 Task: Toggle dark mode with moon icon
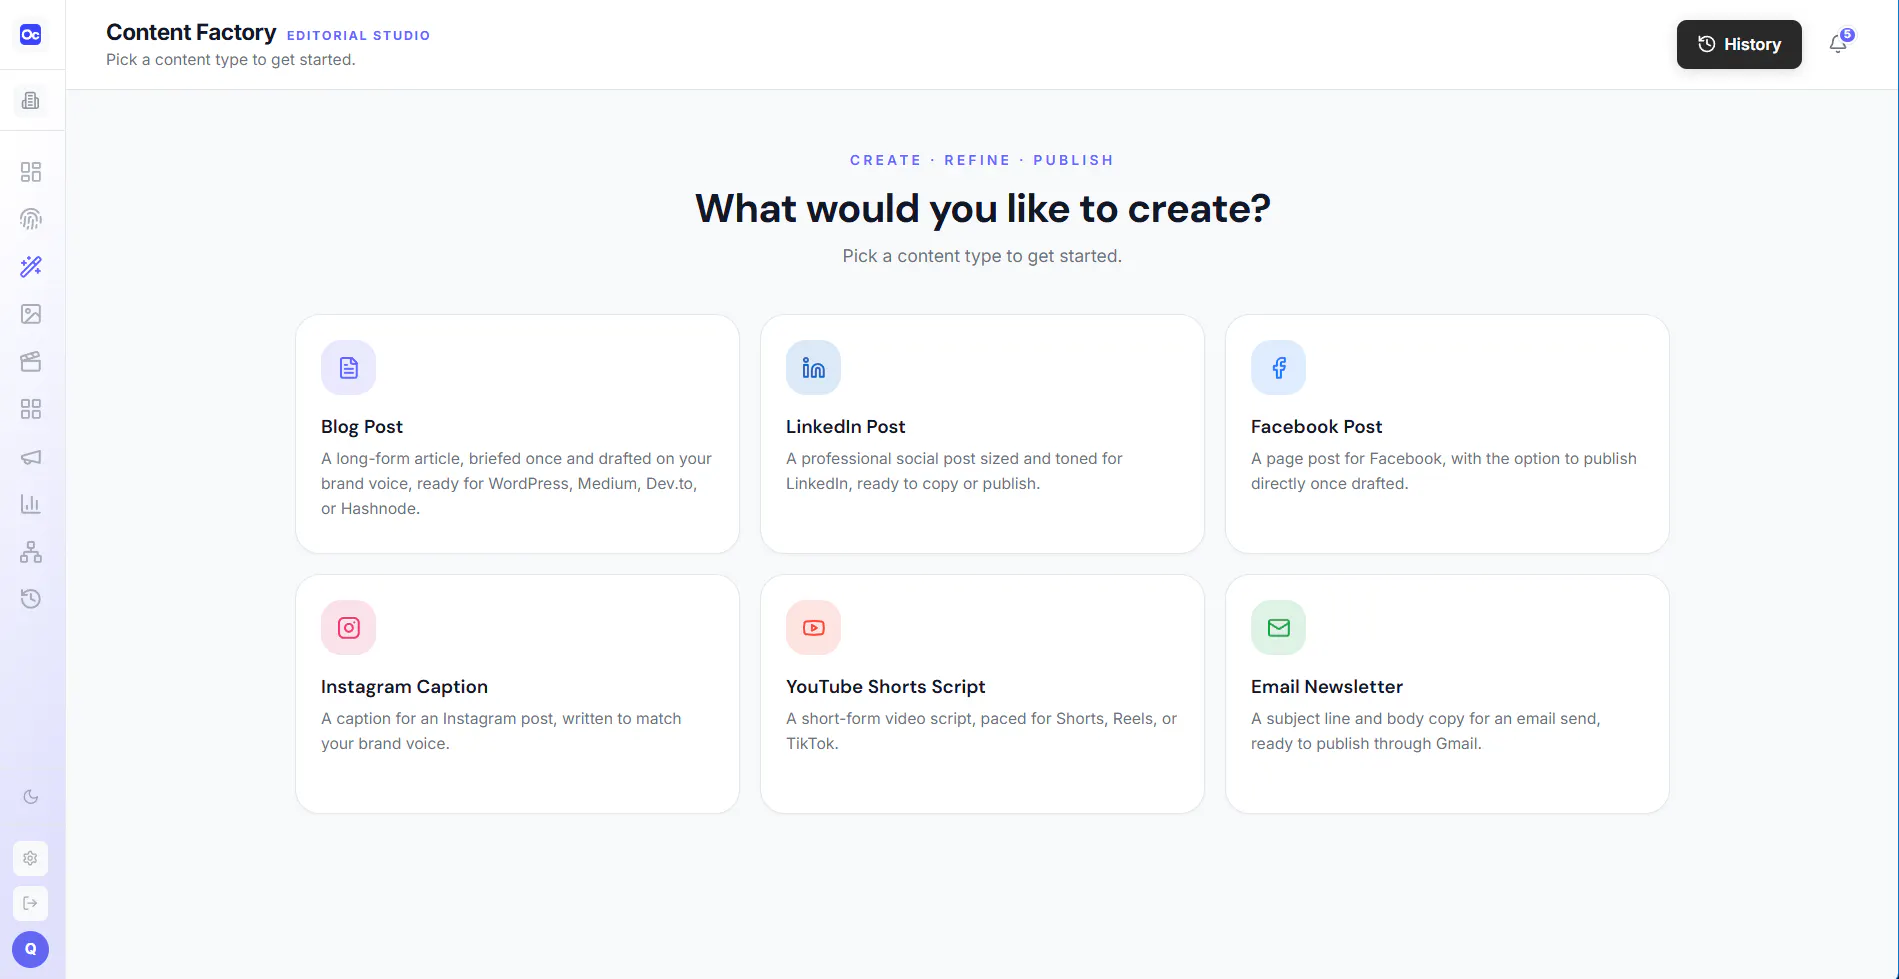31,797
